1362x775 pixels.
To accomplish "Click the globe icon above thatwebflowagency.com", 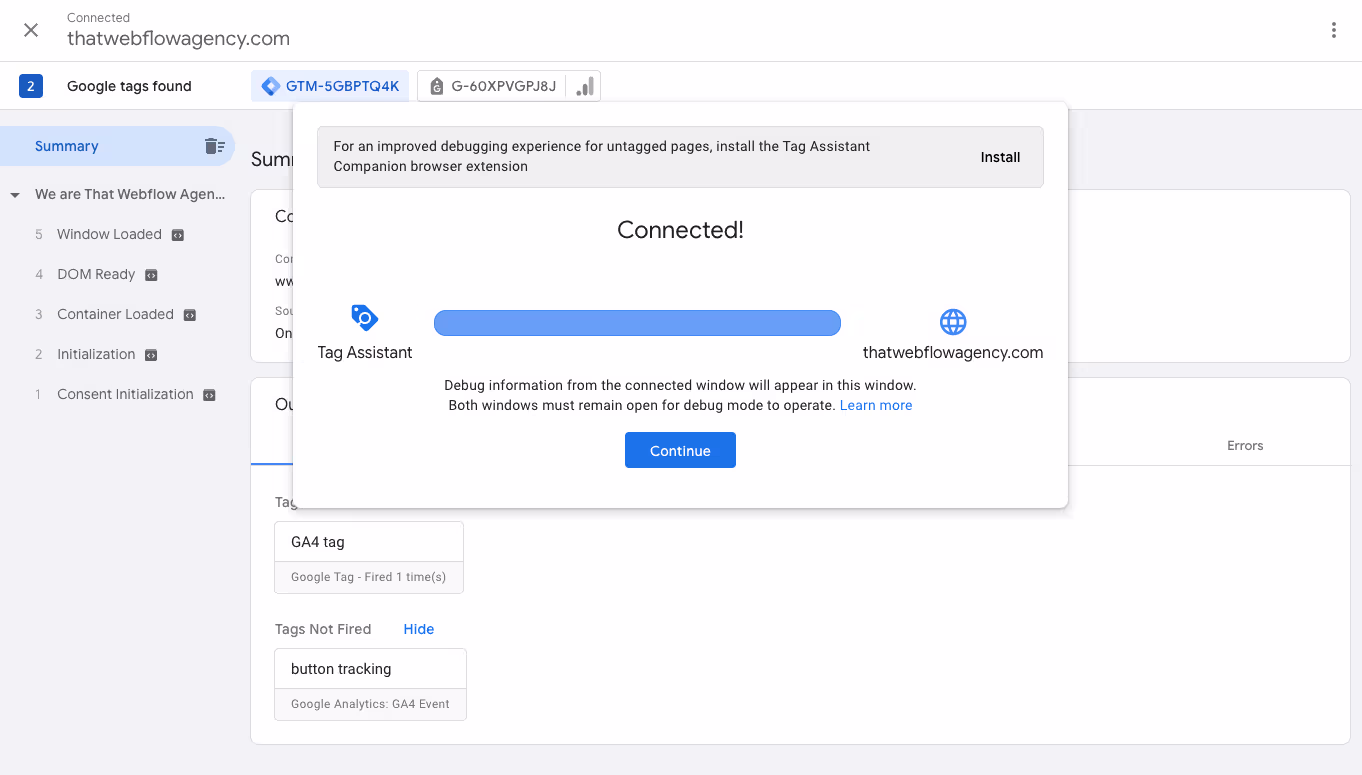I will click(953, 322).
